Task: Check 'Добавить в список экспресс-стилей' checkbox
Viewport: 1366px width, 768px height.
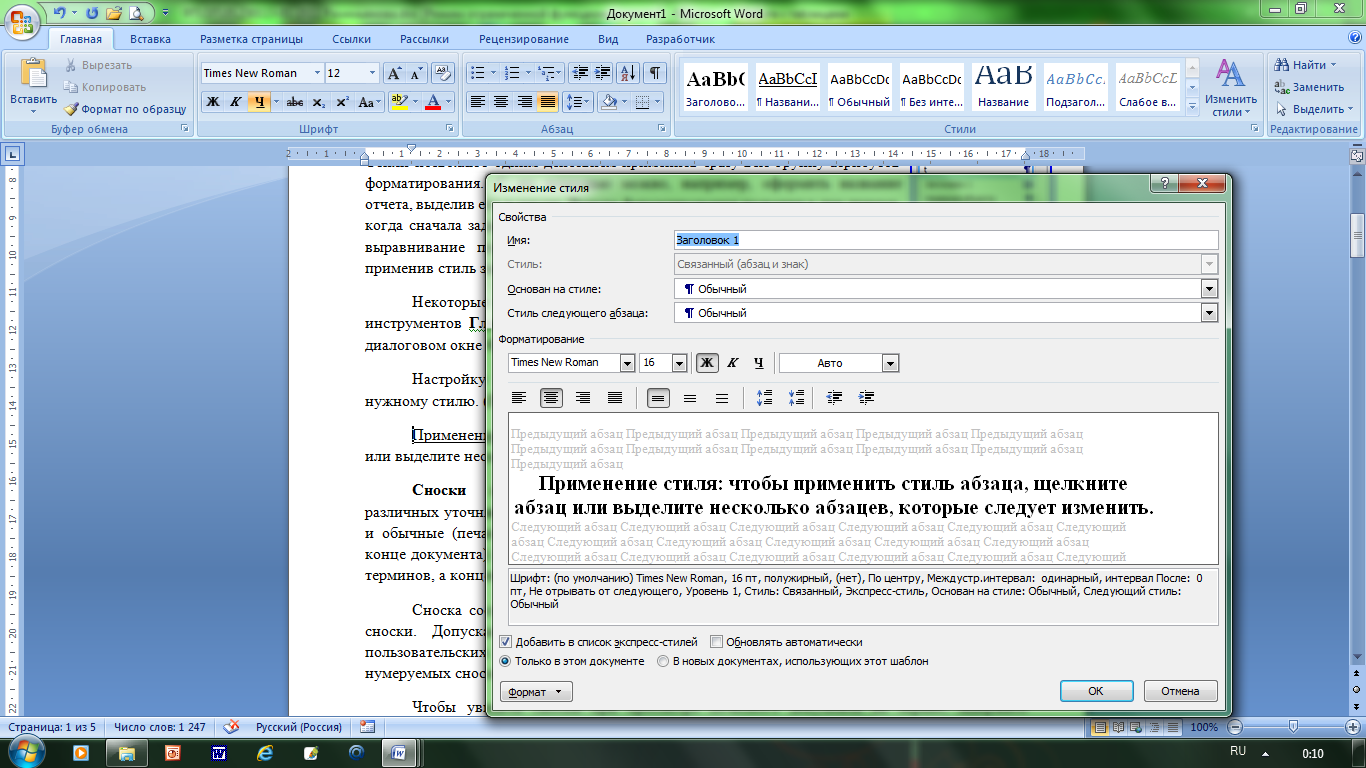Action: [x=505, y=642]
